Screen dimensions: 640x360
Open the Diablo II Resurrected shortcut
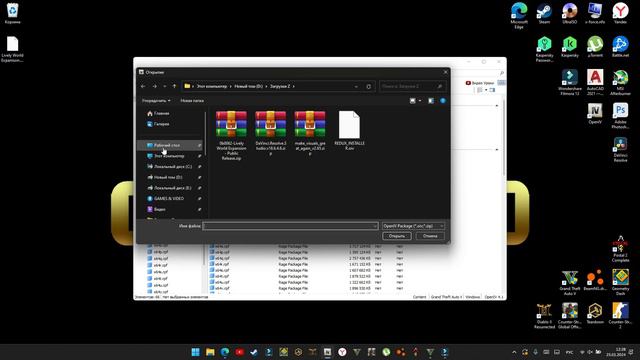pyautogui.click(x=544, y=316)
